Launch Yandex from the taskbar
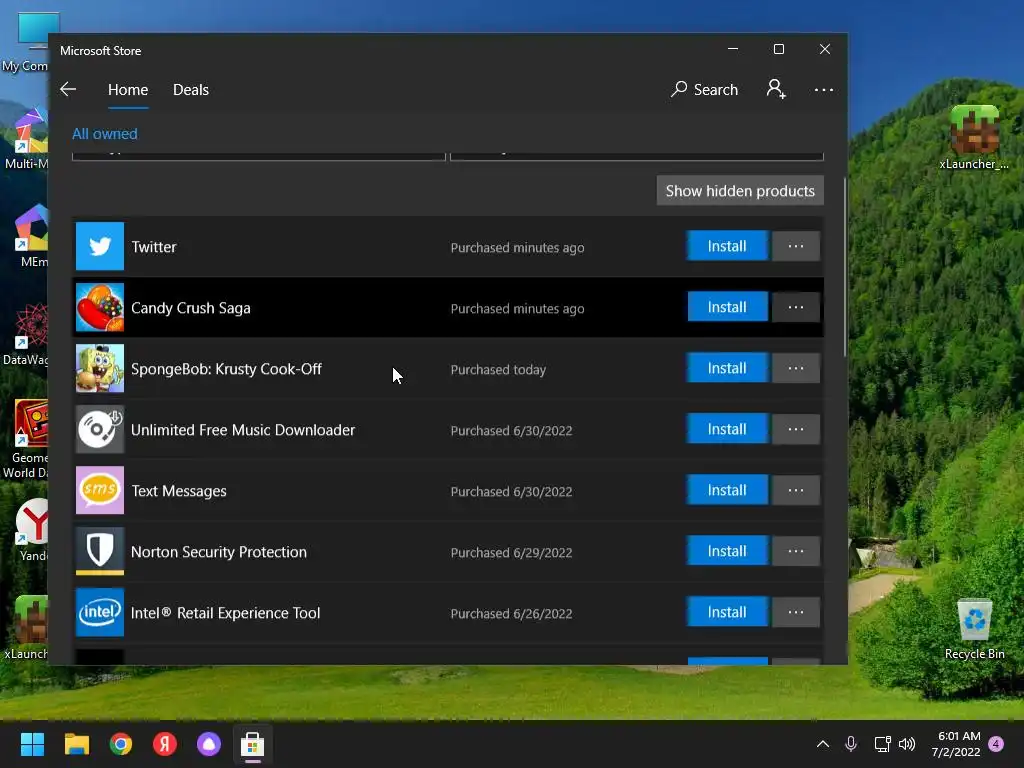 (165, 744)
